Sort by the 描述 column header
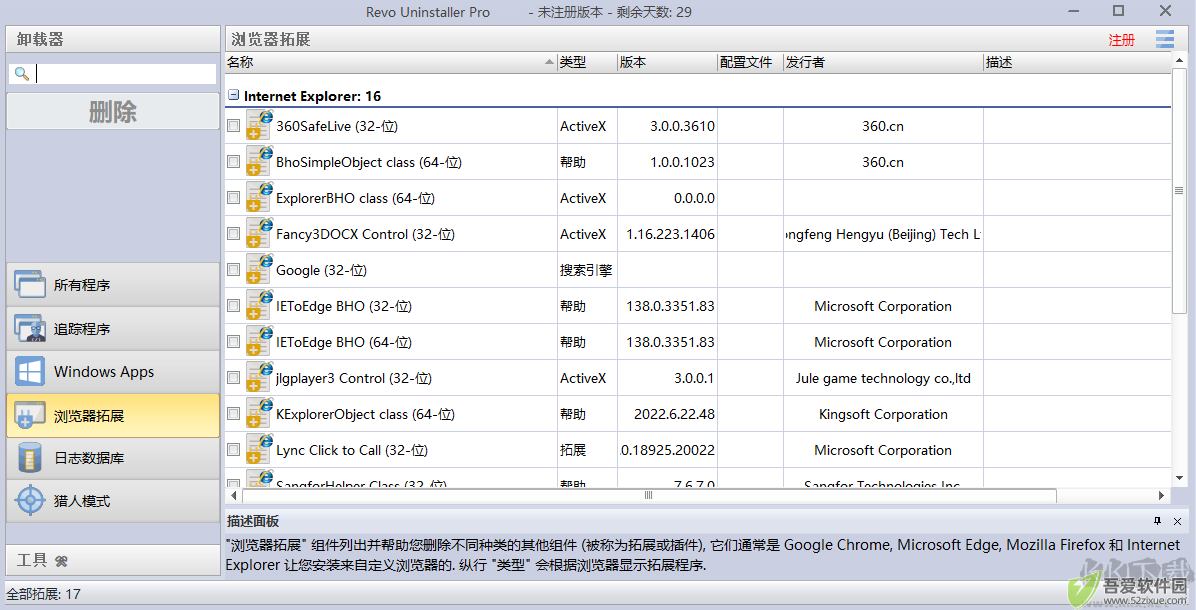This screenshot has width=1196, height=610. coord(1077,62)
